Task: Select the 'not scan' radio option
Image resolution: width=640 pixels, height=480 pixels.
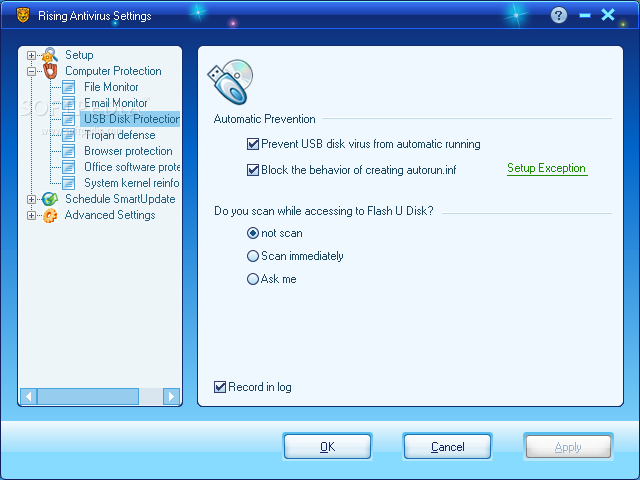Action: pyautogui.click(x=253, y=233)
